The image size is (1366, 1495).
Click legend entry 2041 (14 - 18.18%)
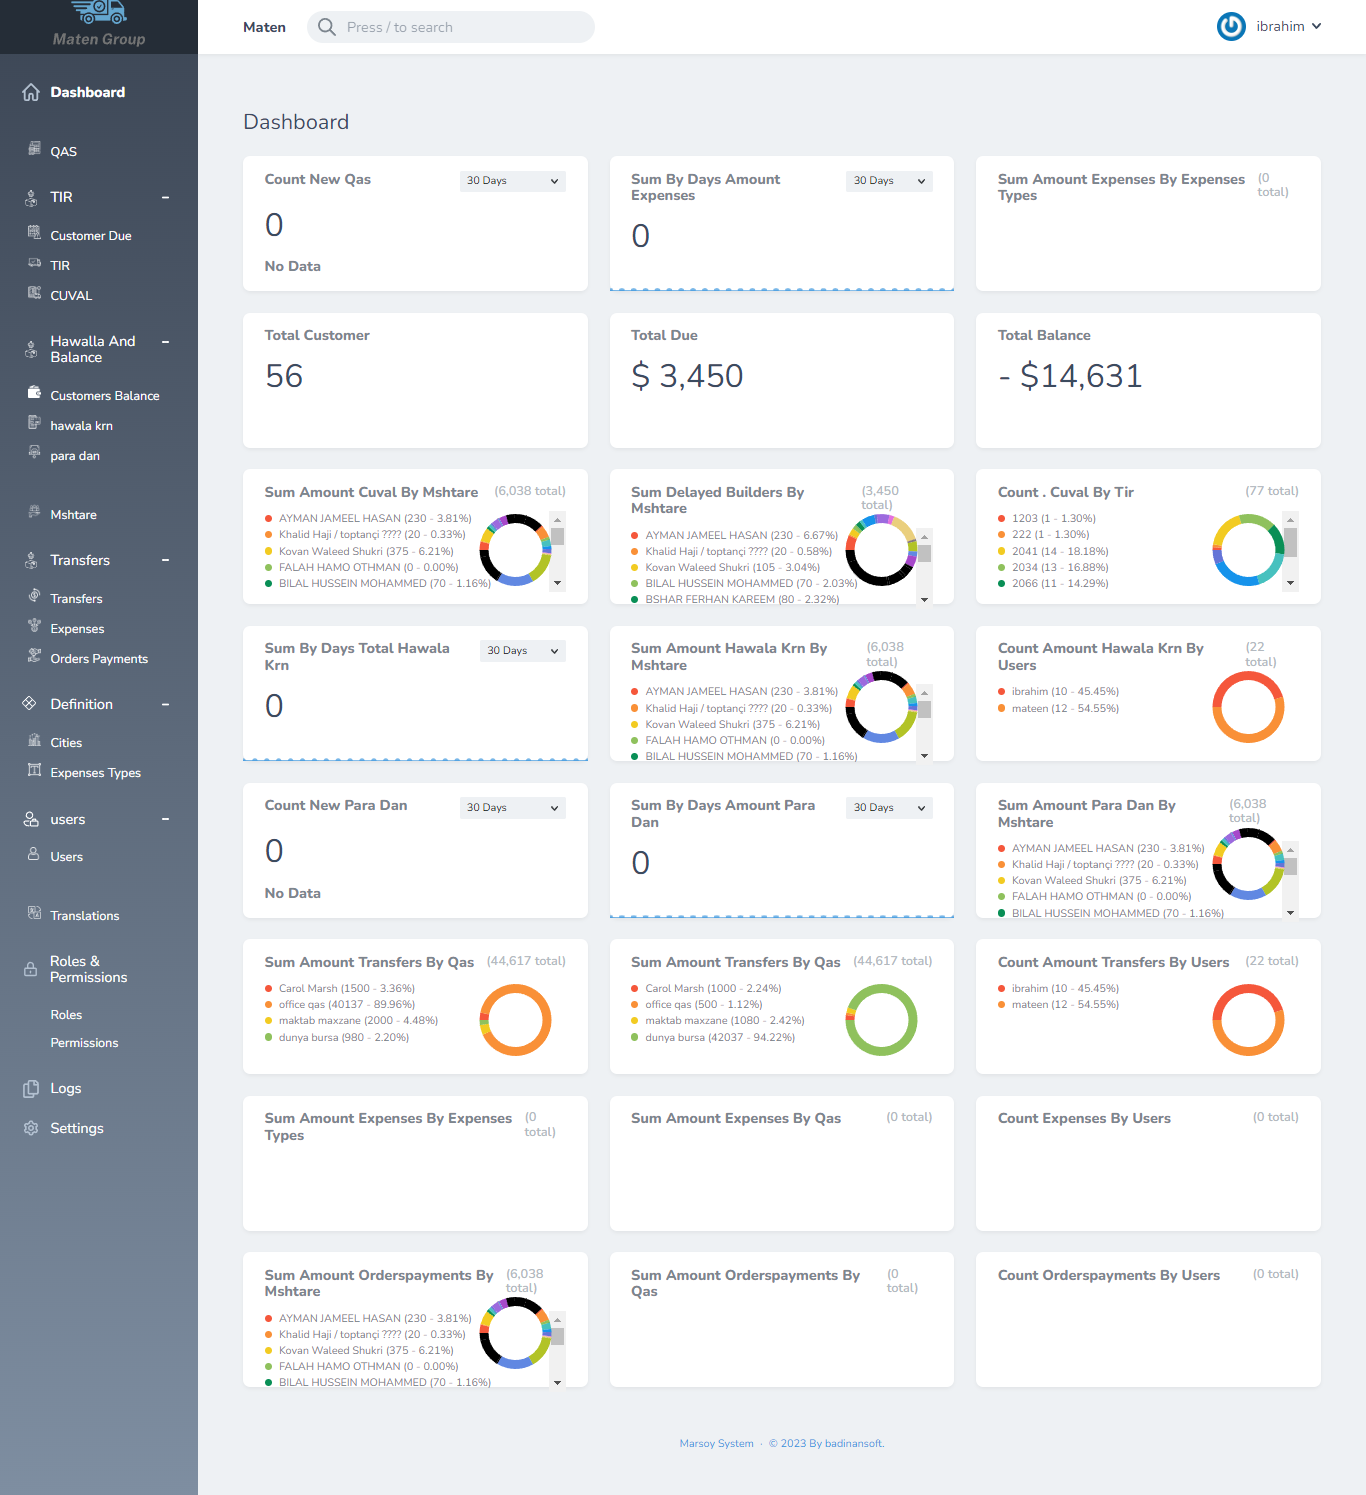click(1053, 551)
